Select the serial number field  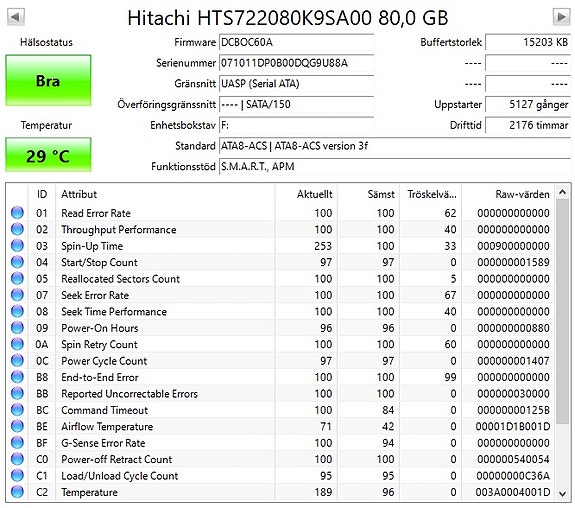296,63
